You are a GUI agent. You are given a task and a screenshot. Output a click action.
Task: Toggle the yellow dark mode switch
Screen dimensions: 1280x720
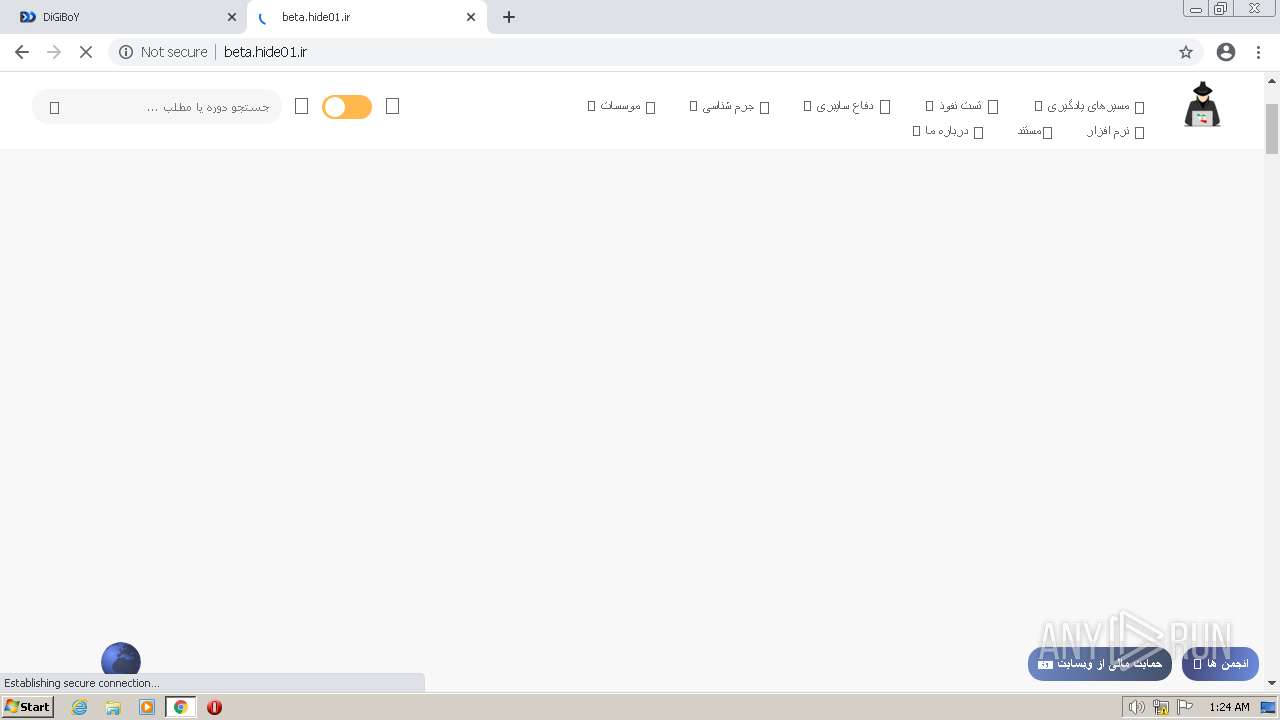click(347, 107)
